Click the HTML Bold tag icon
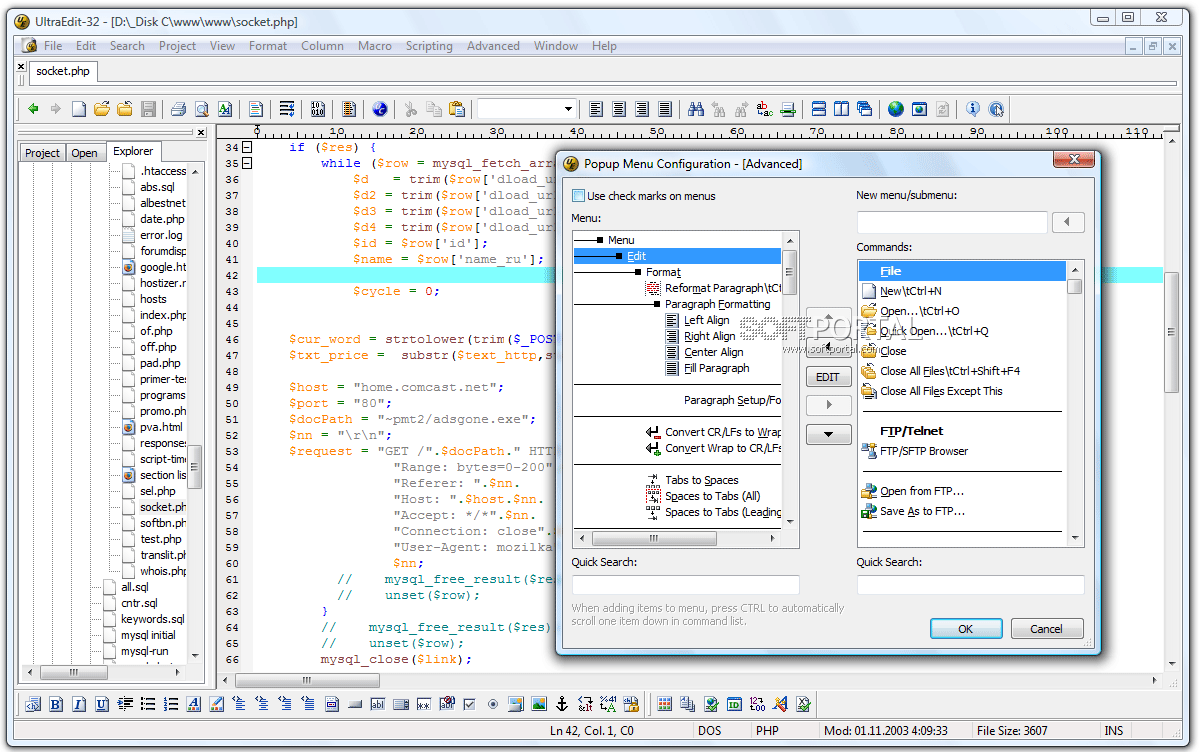 56,704
